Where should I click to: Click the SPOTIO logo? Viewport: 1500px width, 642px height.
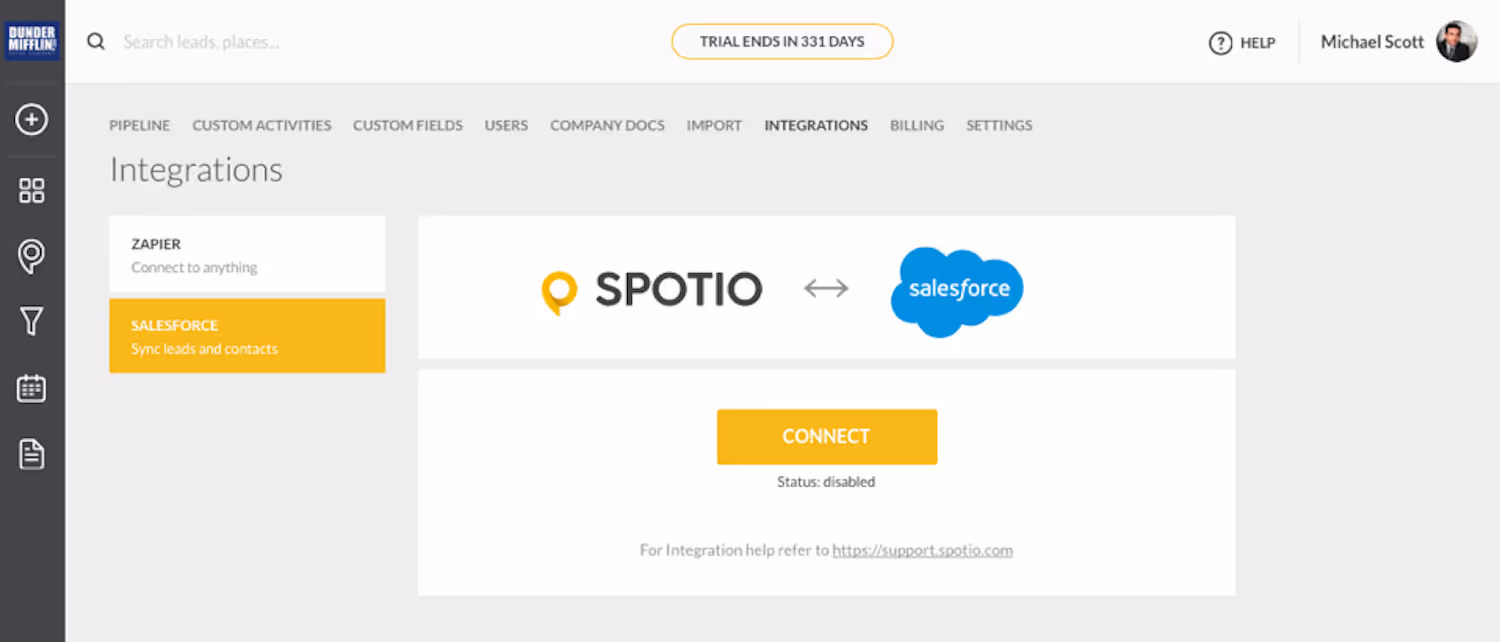[651, 290]
